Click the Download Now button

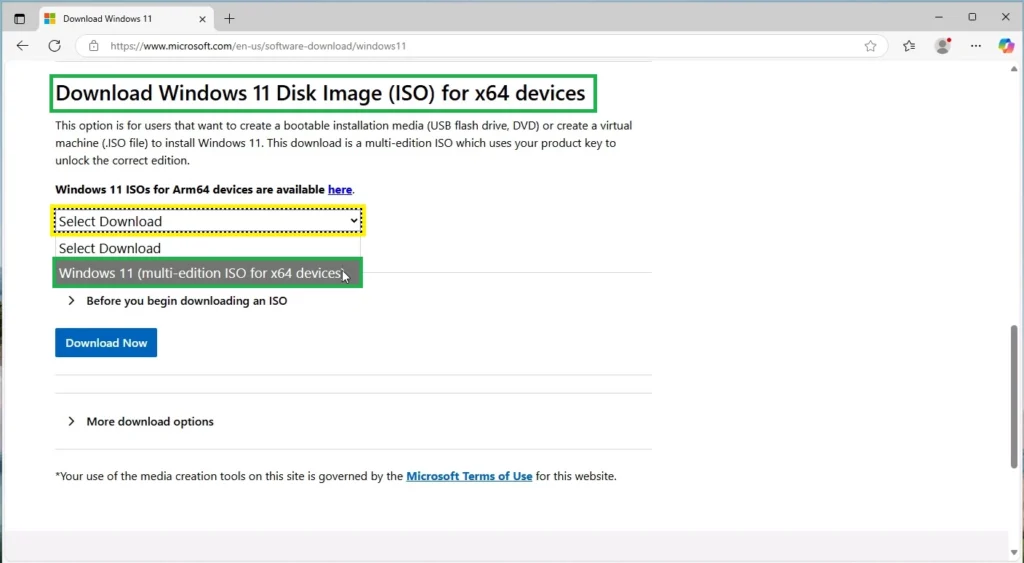[x=106, y=343]
